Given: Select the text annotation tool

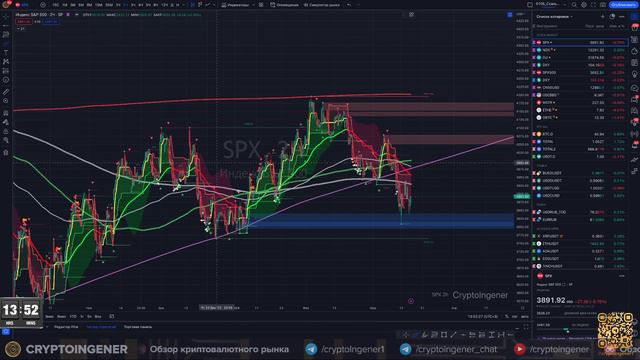Looking at the screenshot, I should click(6, 53).
